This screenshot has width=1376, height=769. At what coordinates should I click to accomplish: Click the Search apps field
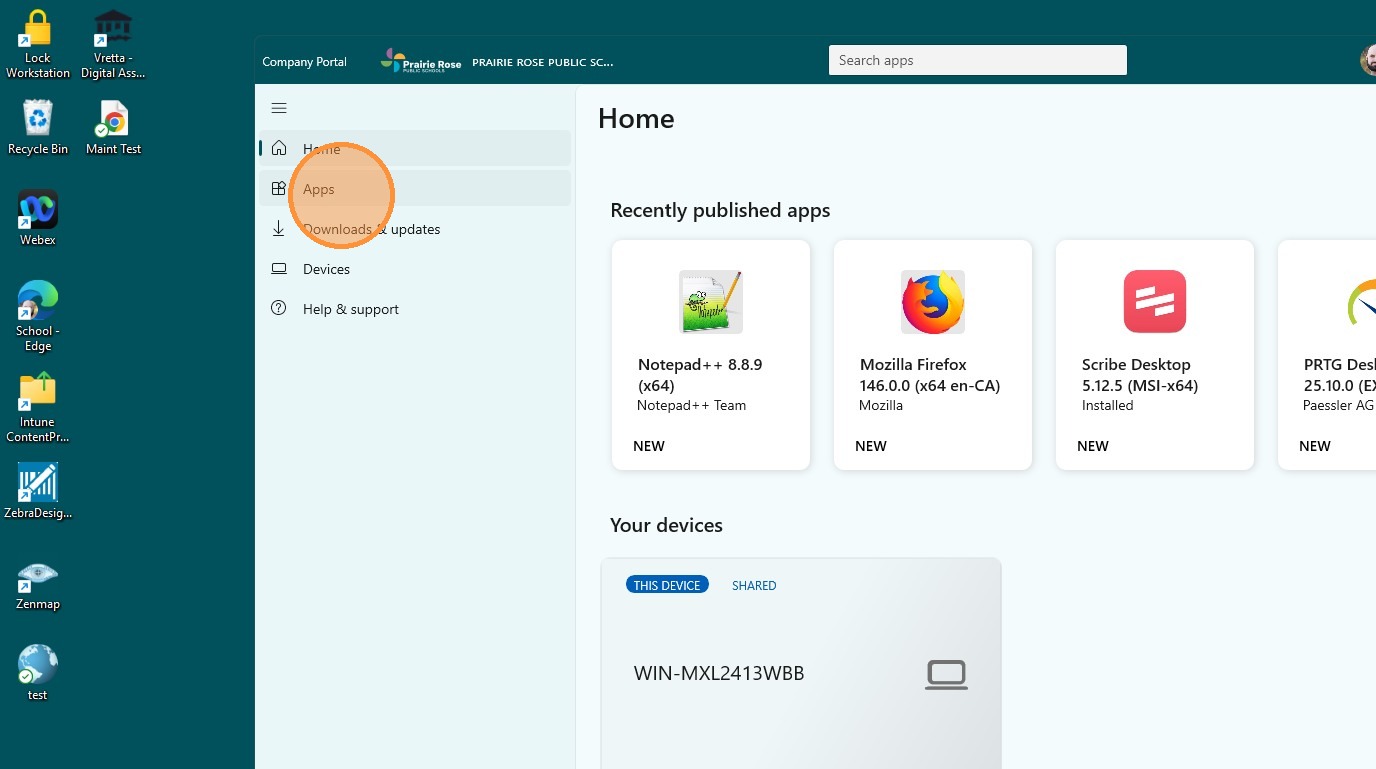[x=977, y=60]
